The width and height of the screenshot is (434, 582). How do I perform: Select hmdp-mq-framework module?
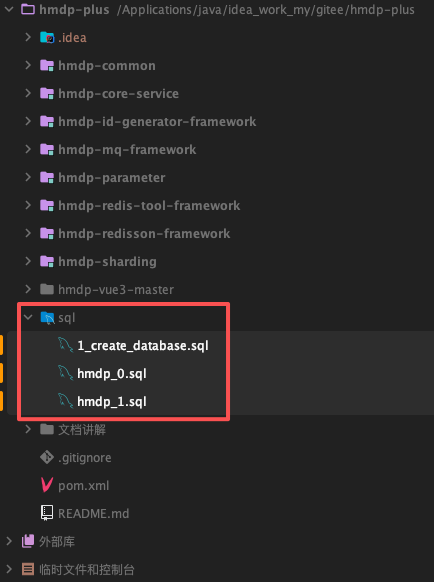pyautogui.click(x=127, y=150)
